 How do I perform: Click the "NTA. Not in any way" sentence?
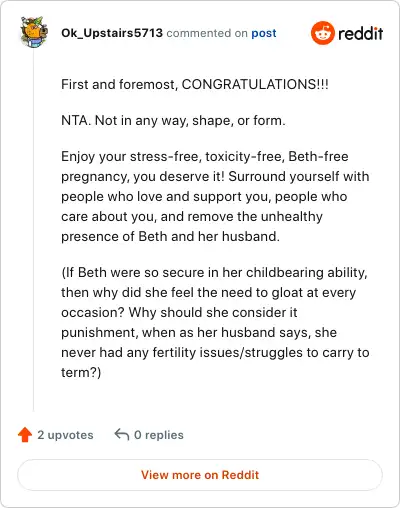(x=173, y=121)
